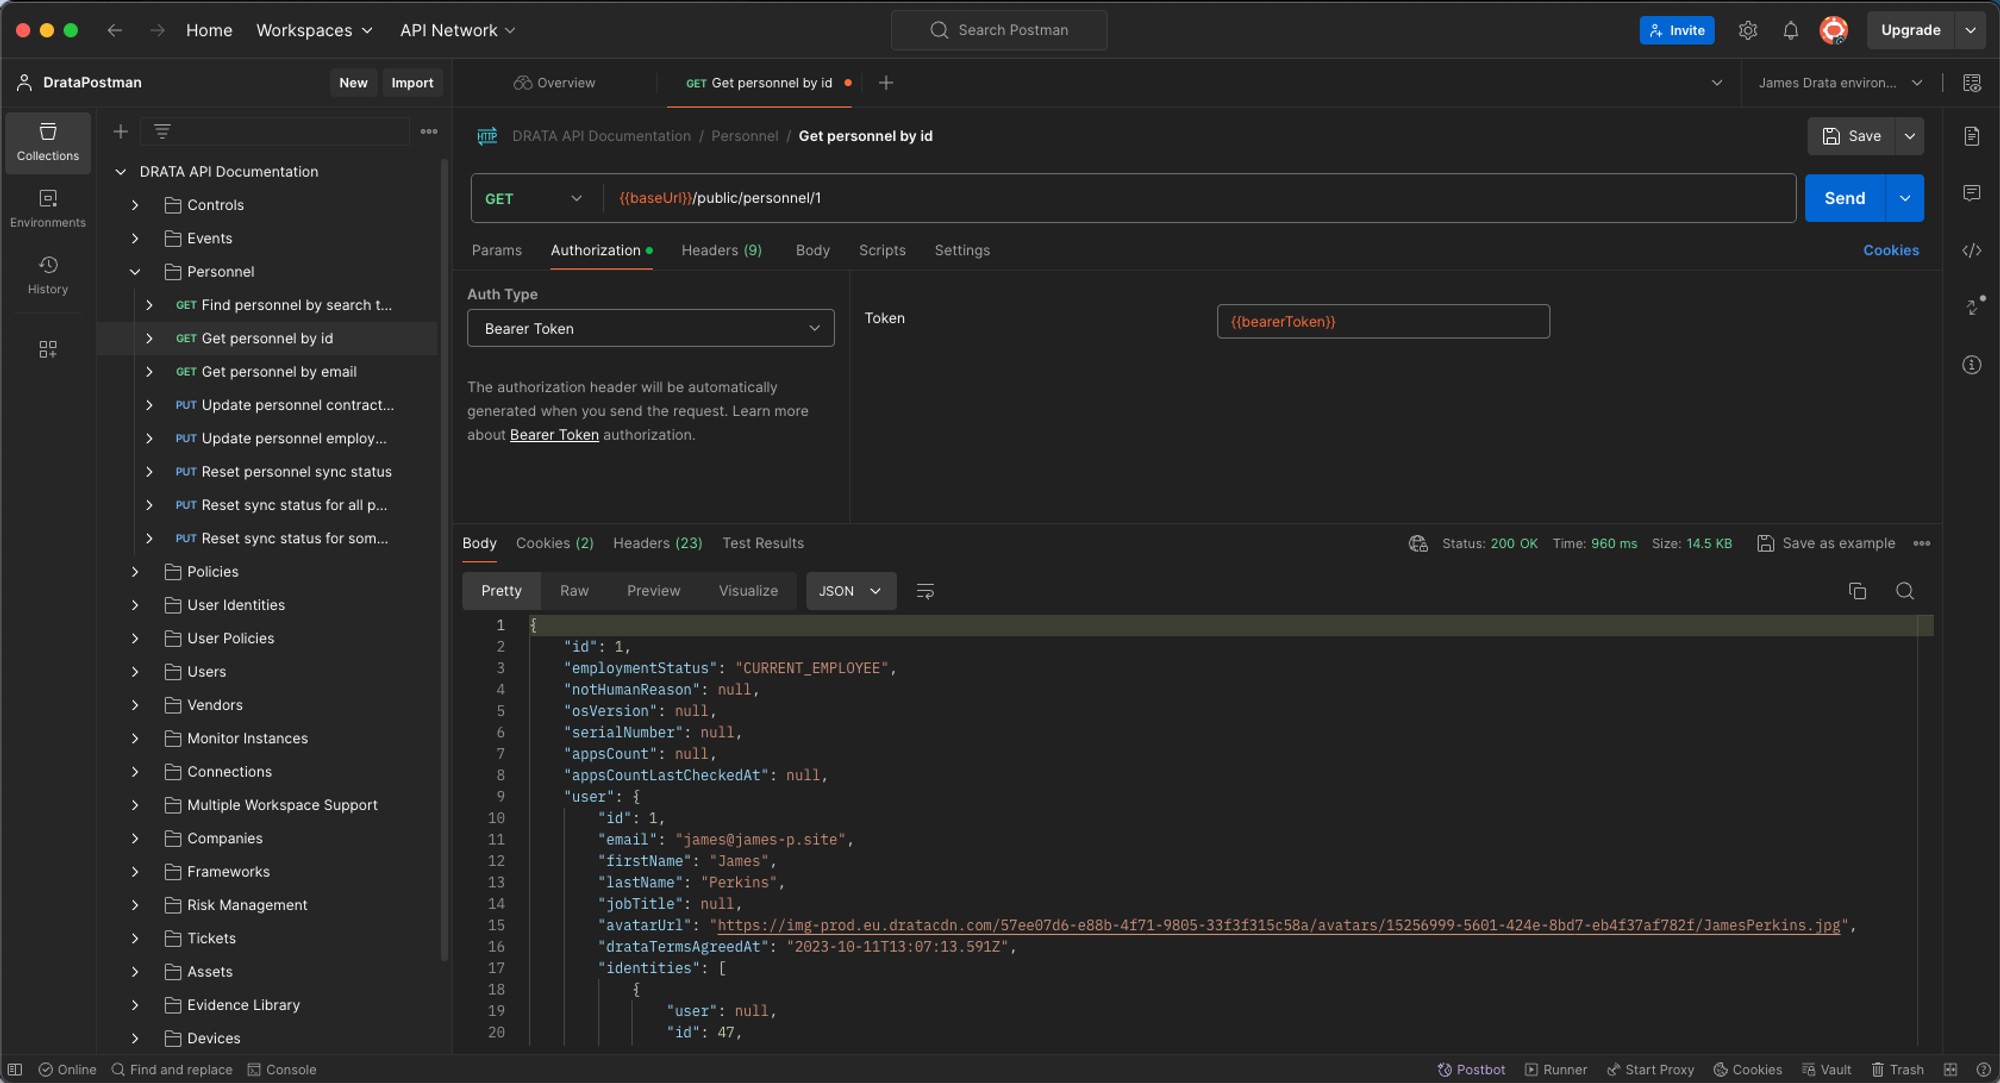Viewport: 2000px width, 1083px height.
Task: Open the History sidebar icon
Action: tap(47, 274)
